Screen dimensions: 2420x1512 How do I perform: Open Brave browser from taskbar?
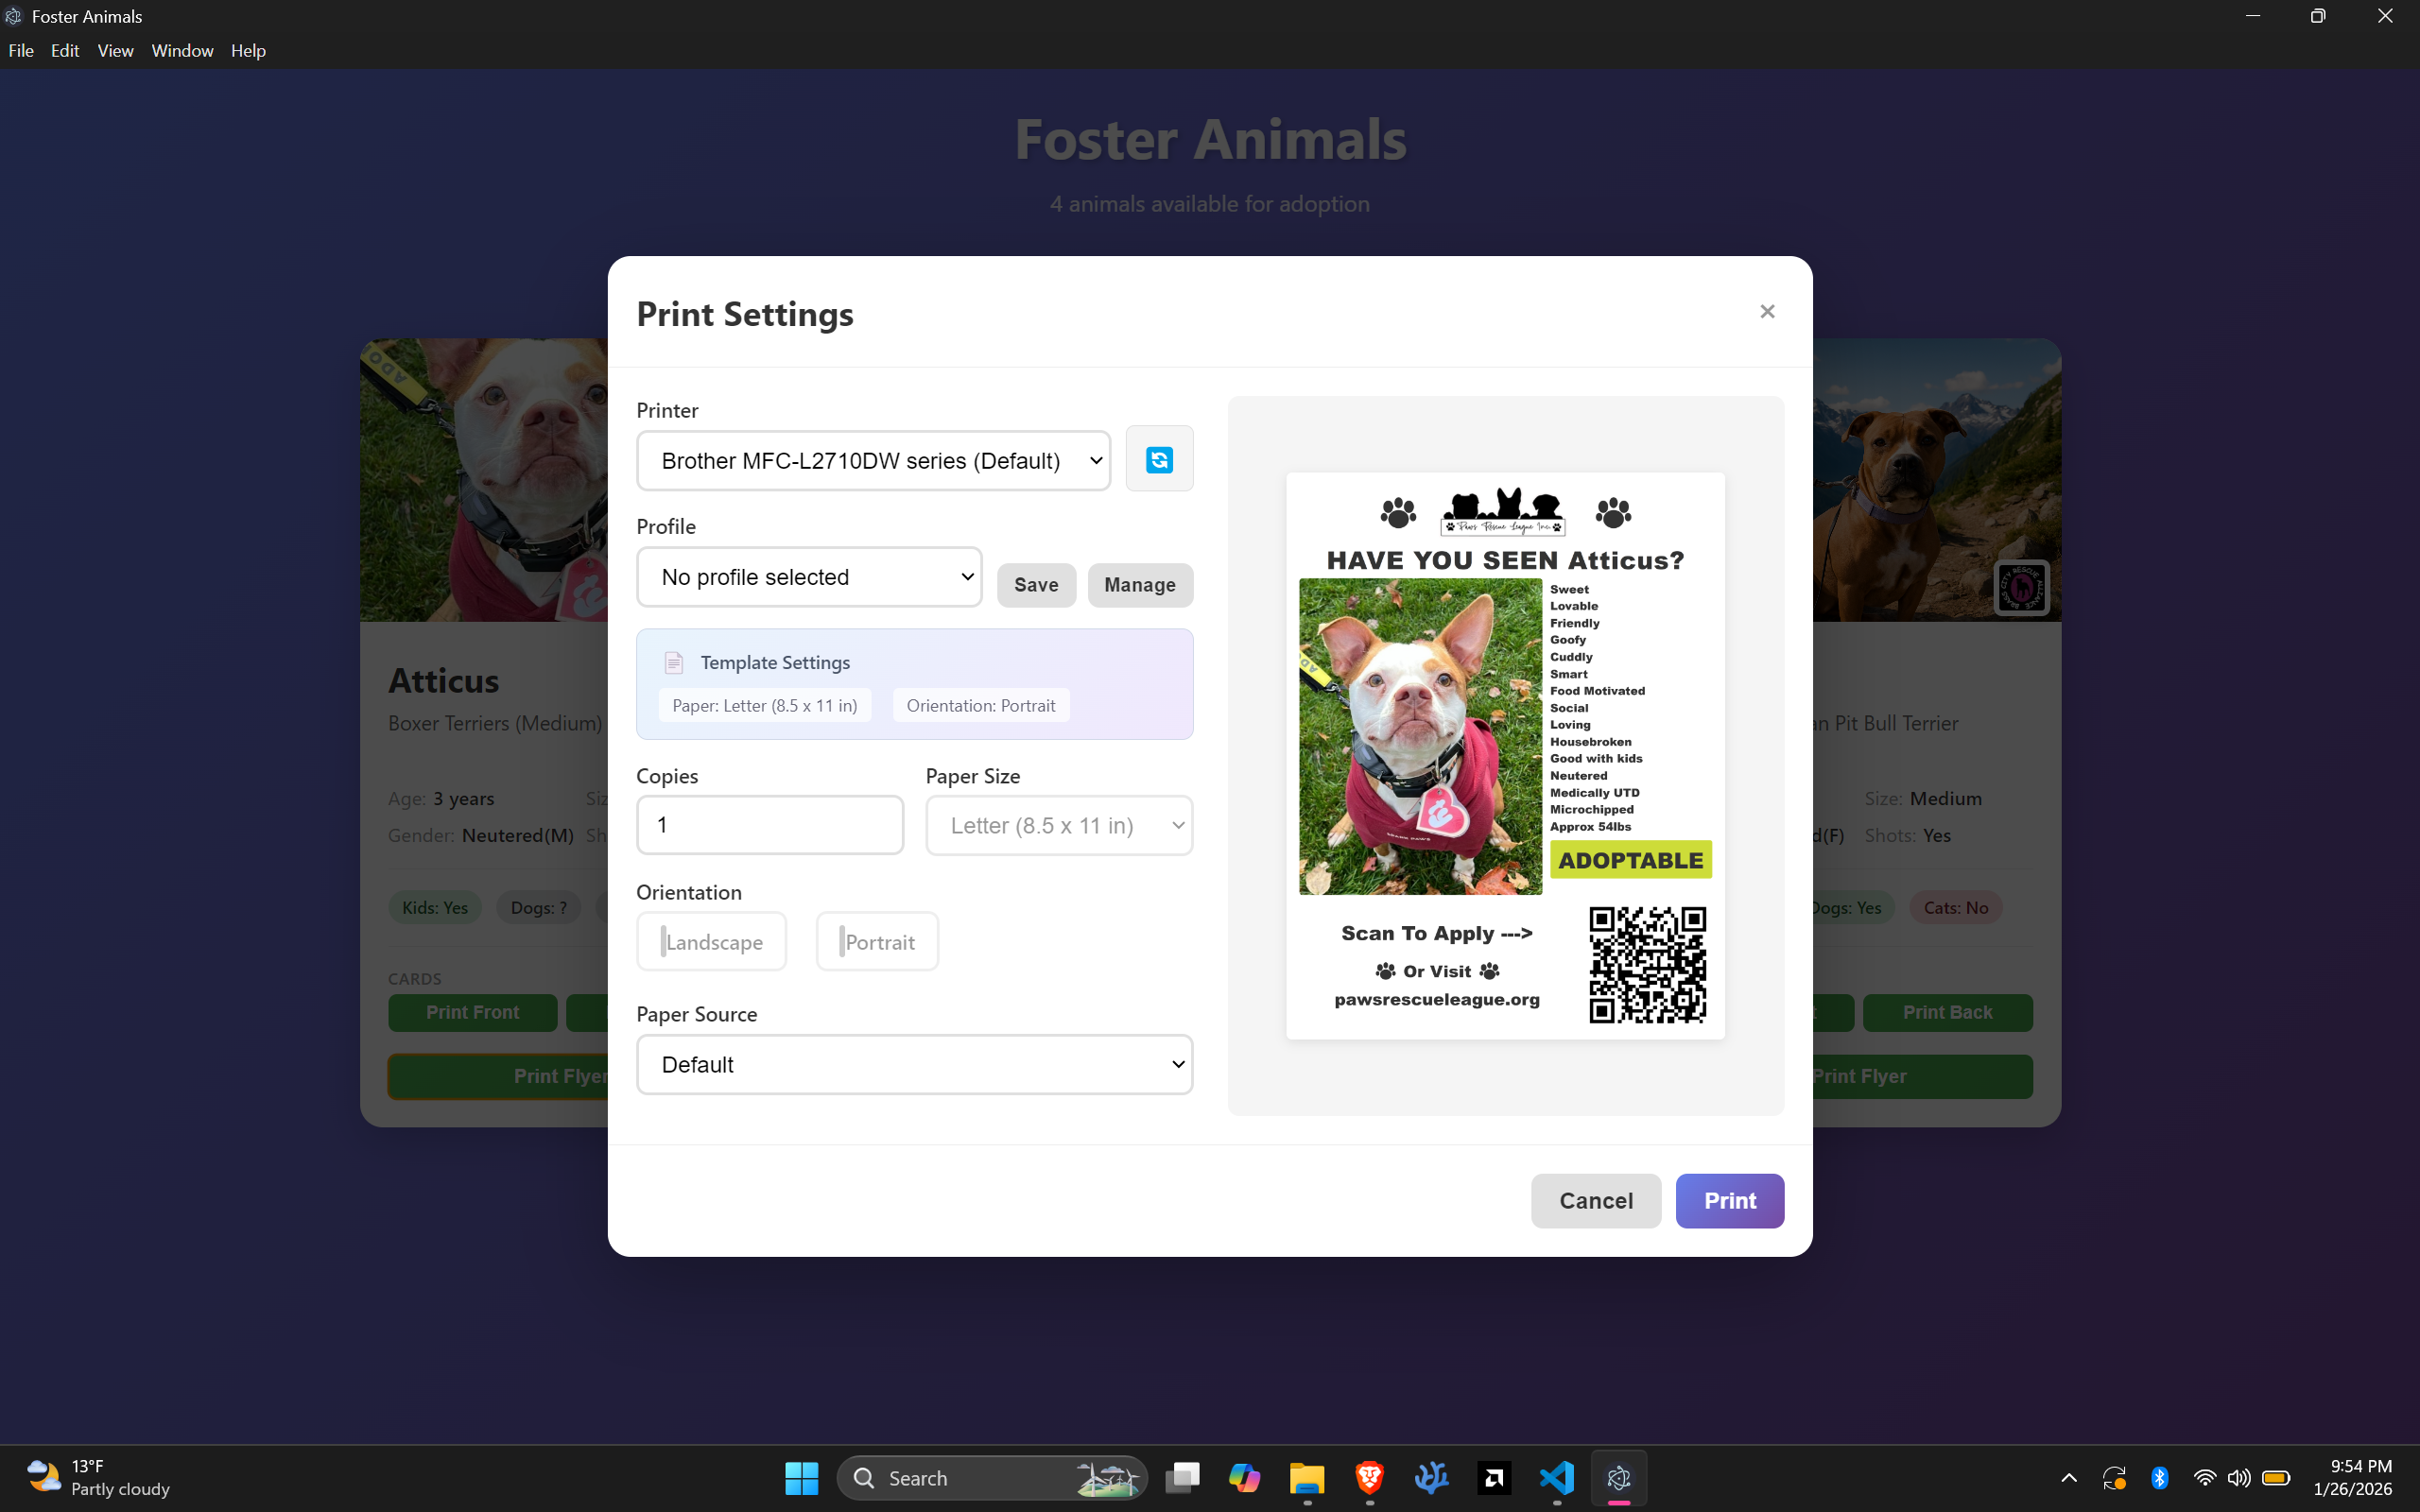tap(1369, 1477)
